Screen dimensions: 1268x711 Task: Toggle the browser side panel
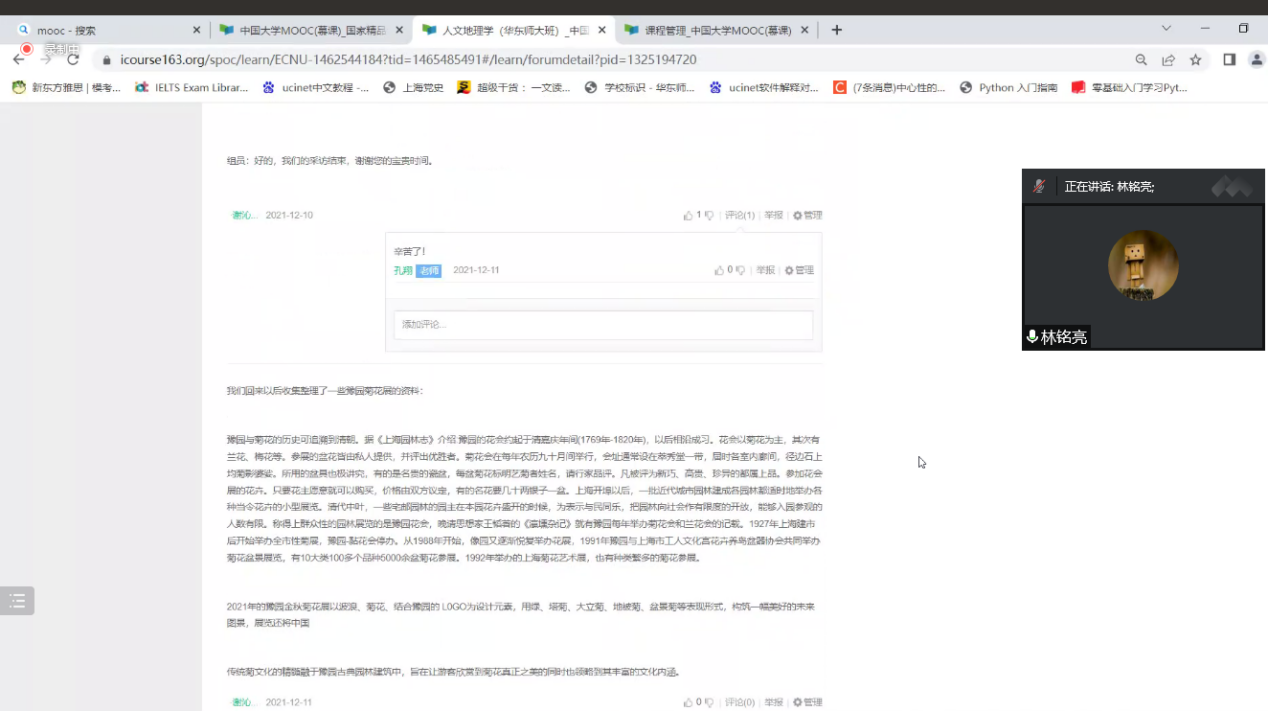point(1229,60)
